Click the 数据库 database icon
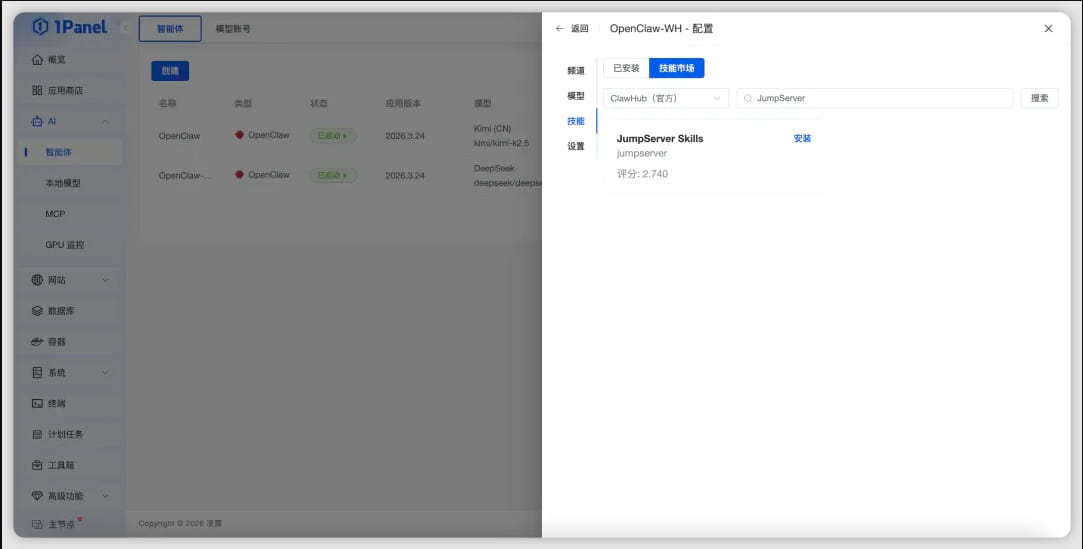The height and width of the screenshot is (549, 1083). coord(37,311)
